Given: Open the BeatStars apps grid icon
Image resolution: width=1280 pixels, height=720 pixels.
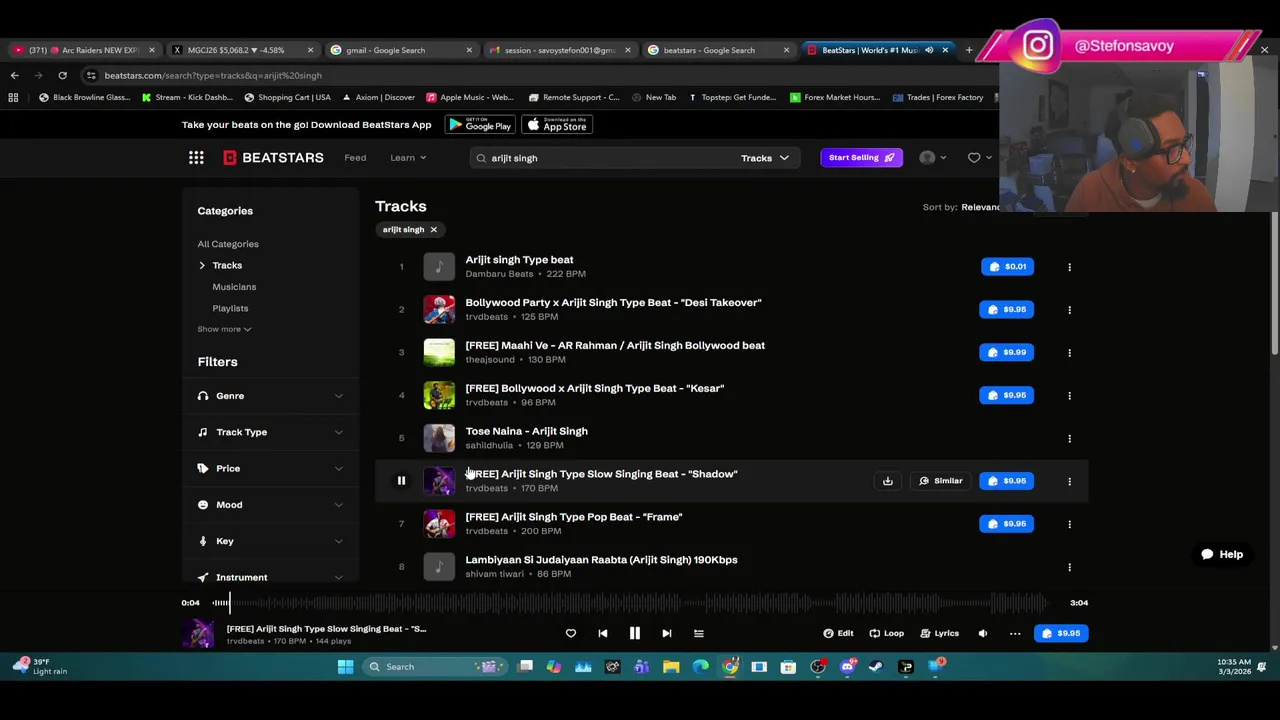Looking at the screenshot, I should click(196, 158).
